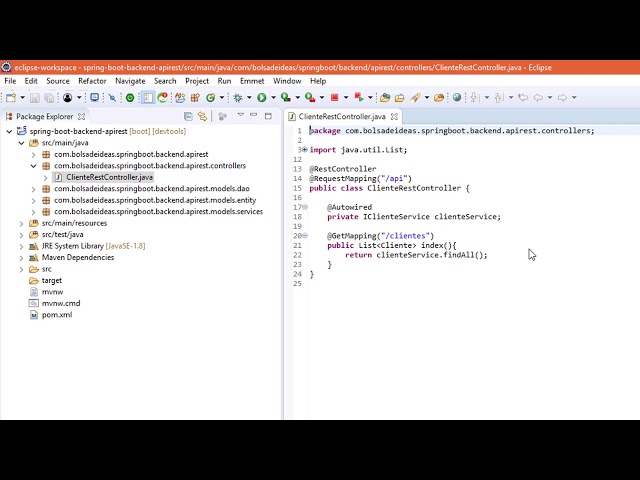This screenshot has width=640, height=480.
Task: Open the Debug button dropdown arrow
Action: [x=249, y=98]
